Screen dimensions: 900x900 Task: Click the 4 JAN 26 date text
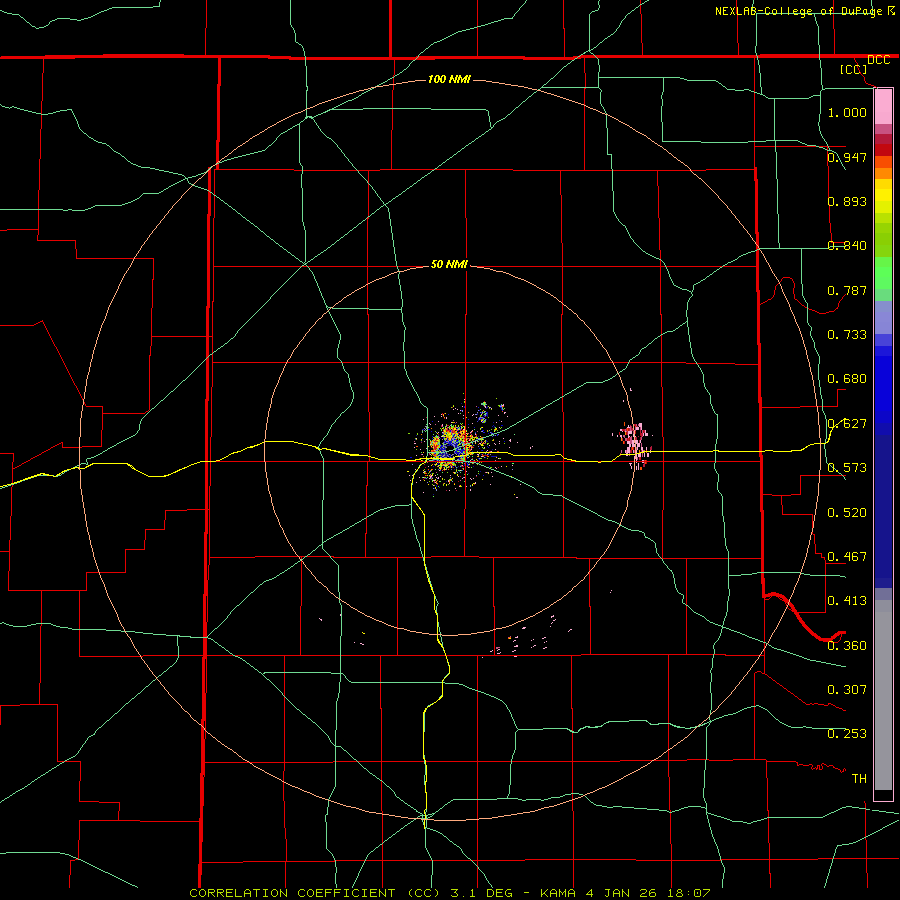[623, 893]
